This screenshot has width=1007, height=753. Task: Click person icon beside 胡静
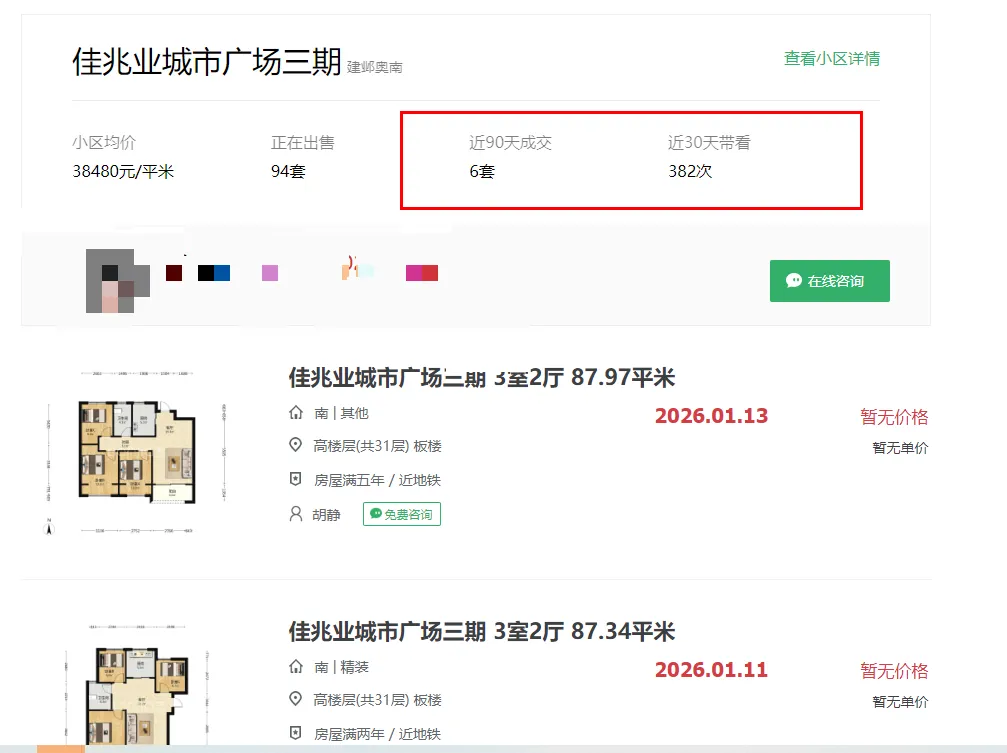(295, 513)
